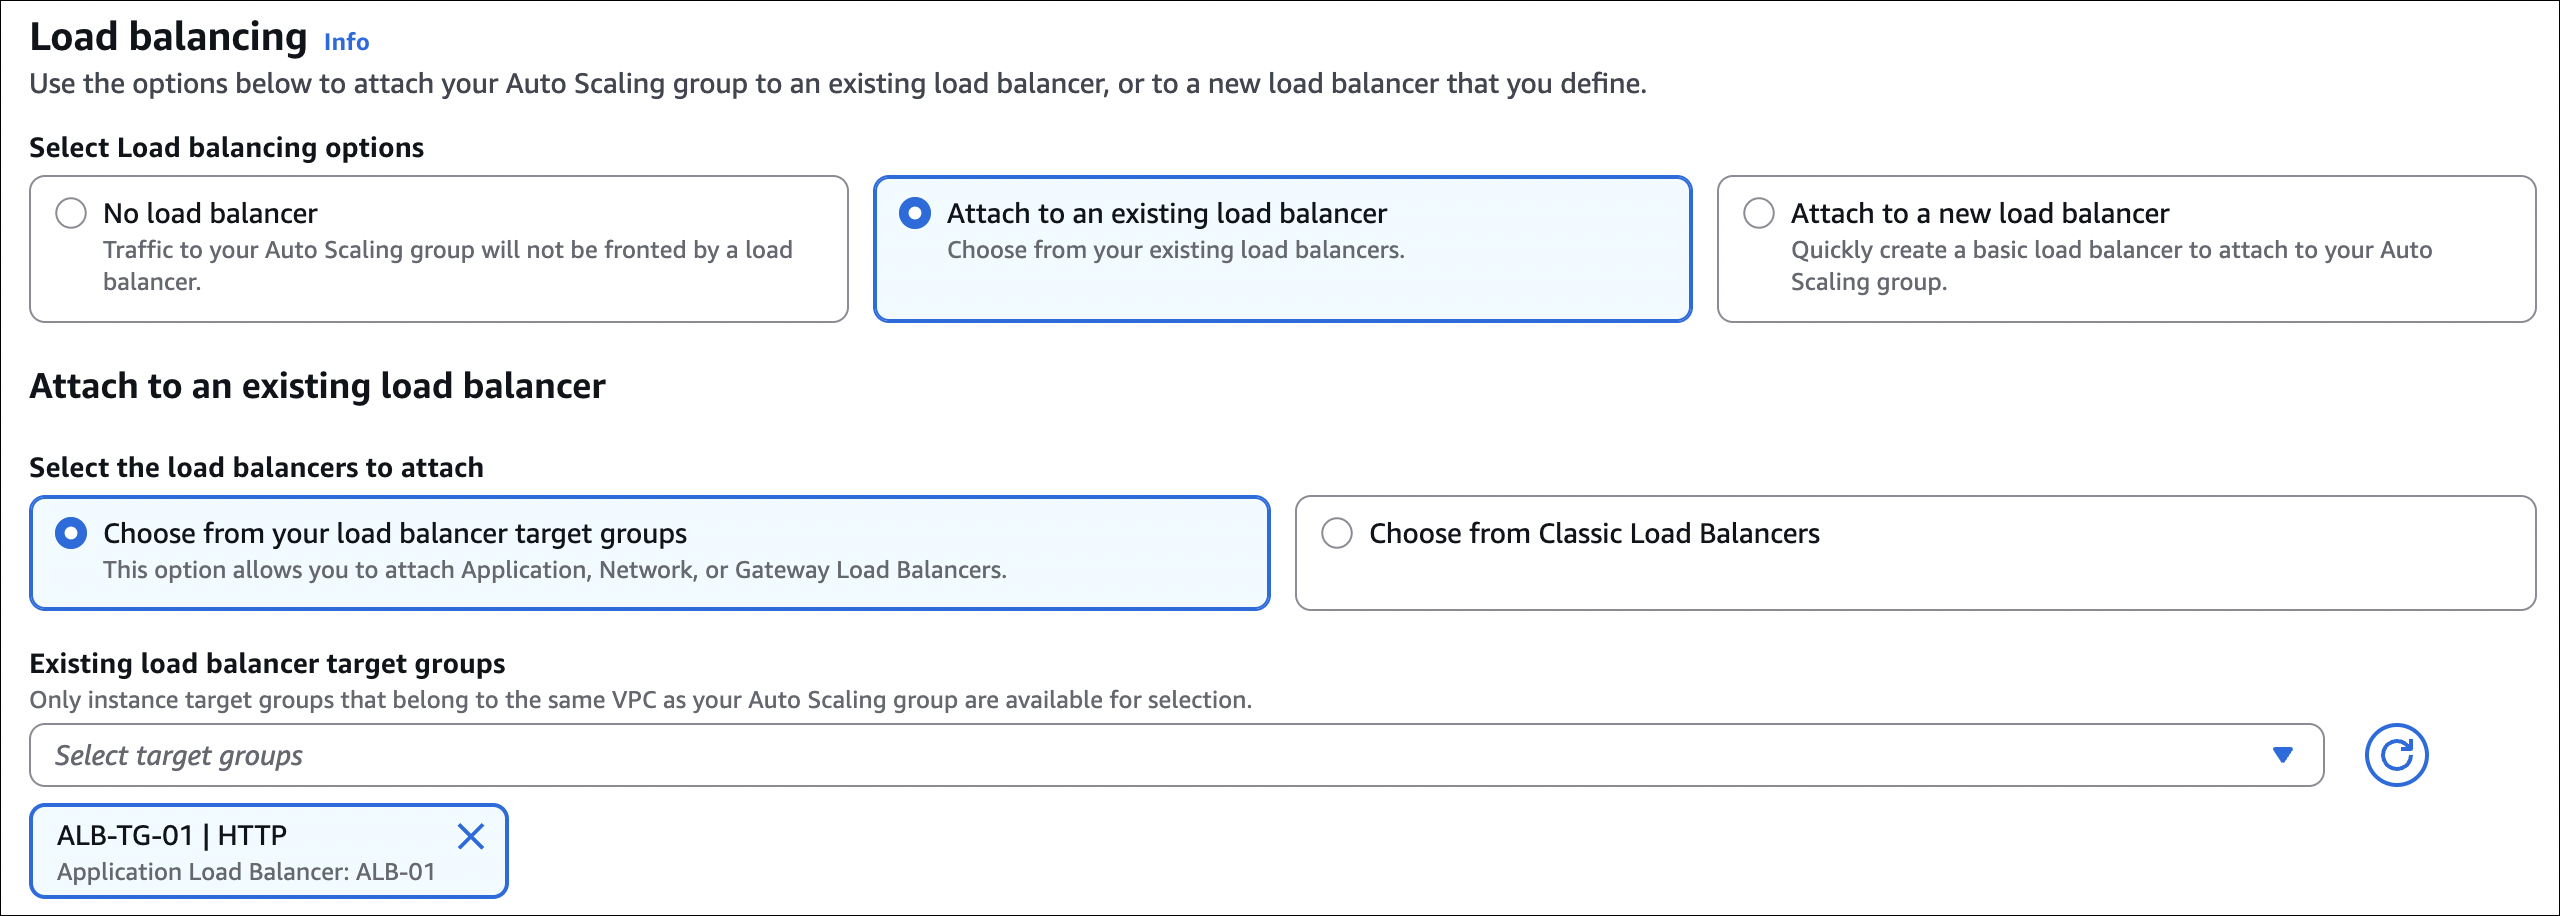Click the Select the load balancers to attach label

(256, 467)
